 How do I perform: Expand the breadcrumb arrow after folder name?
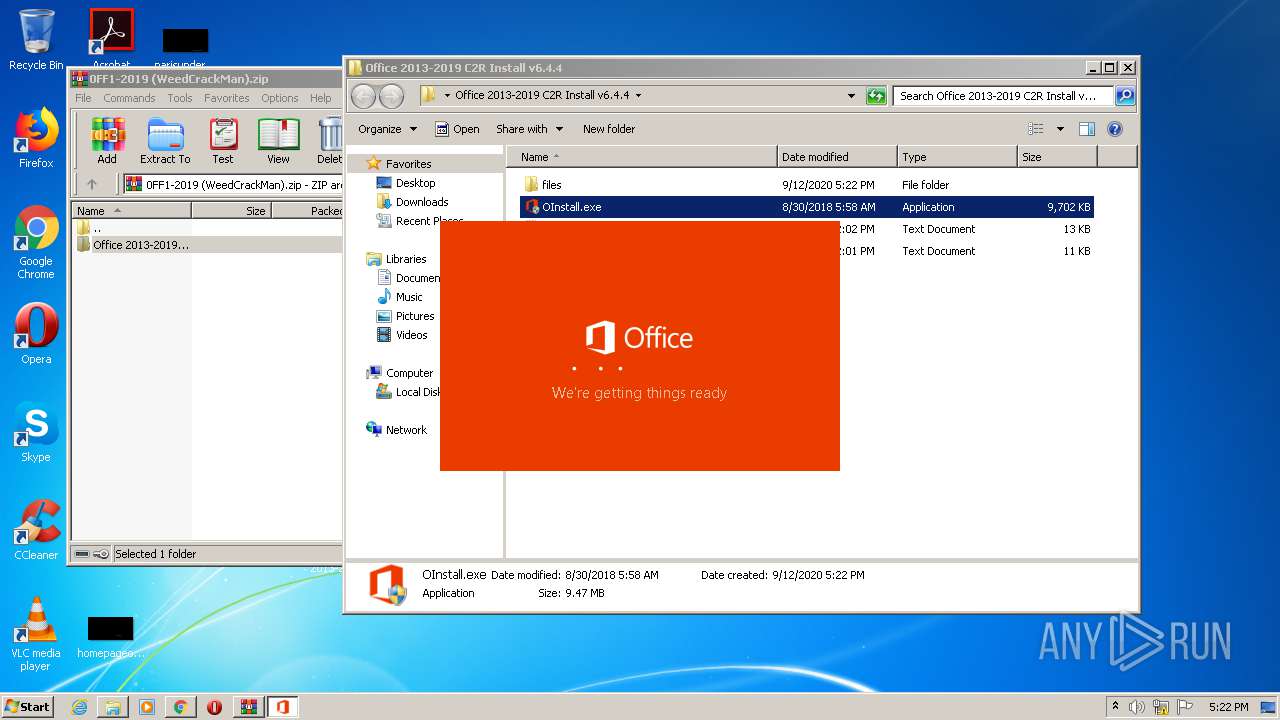pyautogui.click(x=638, y=96)
